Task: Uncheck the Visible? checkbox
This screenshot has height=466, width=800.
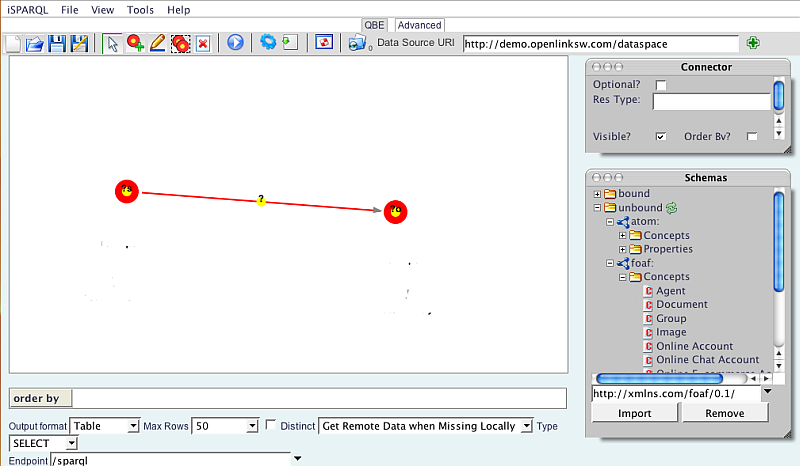Action: (661, 136)
